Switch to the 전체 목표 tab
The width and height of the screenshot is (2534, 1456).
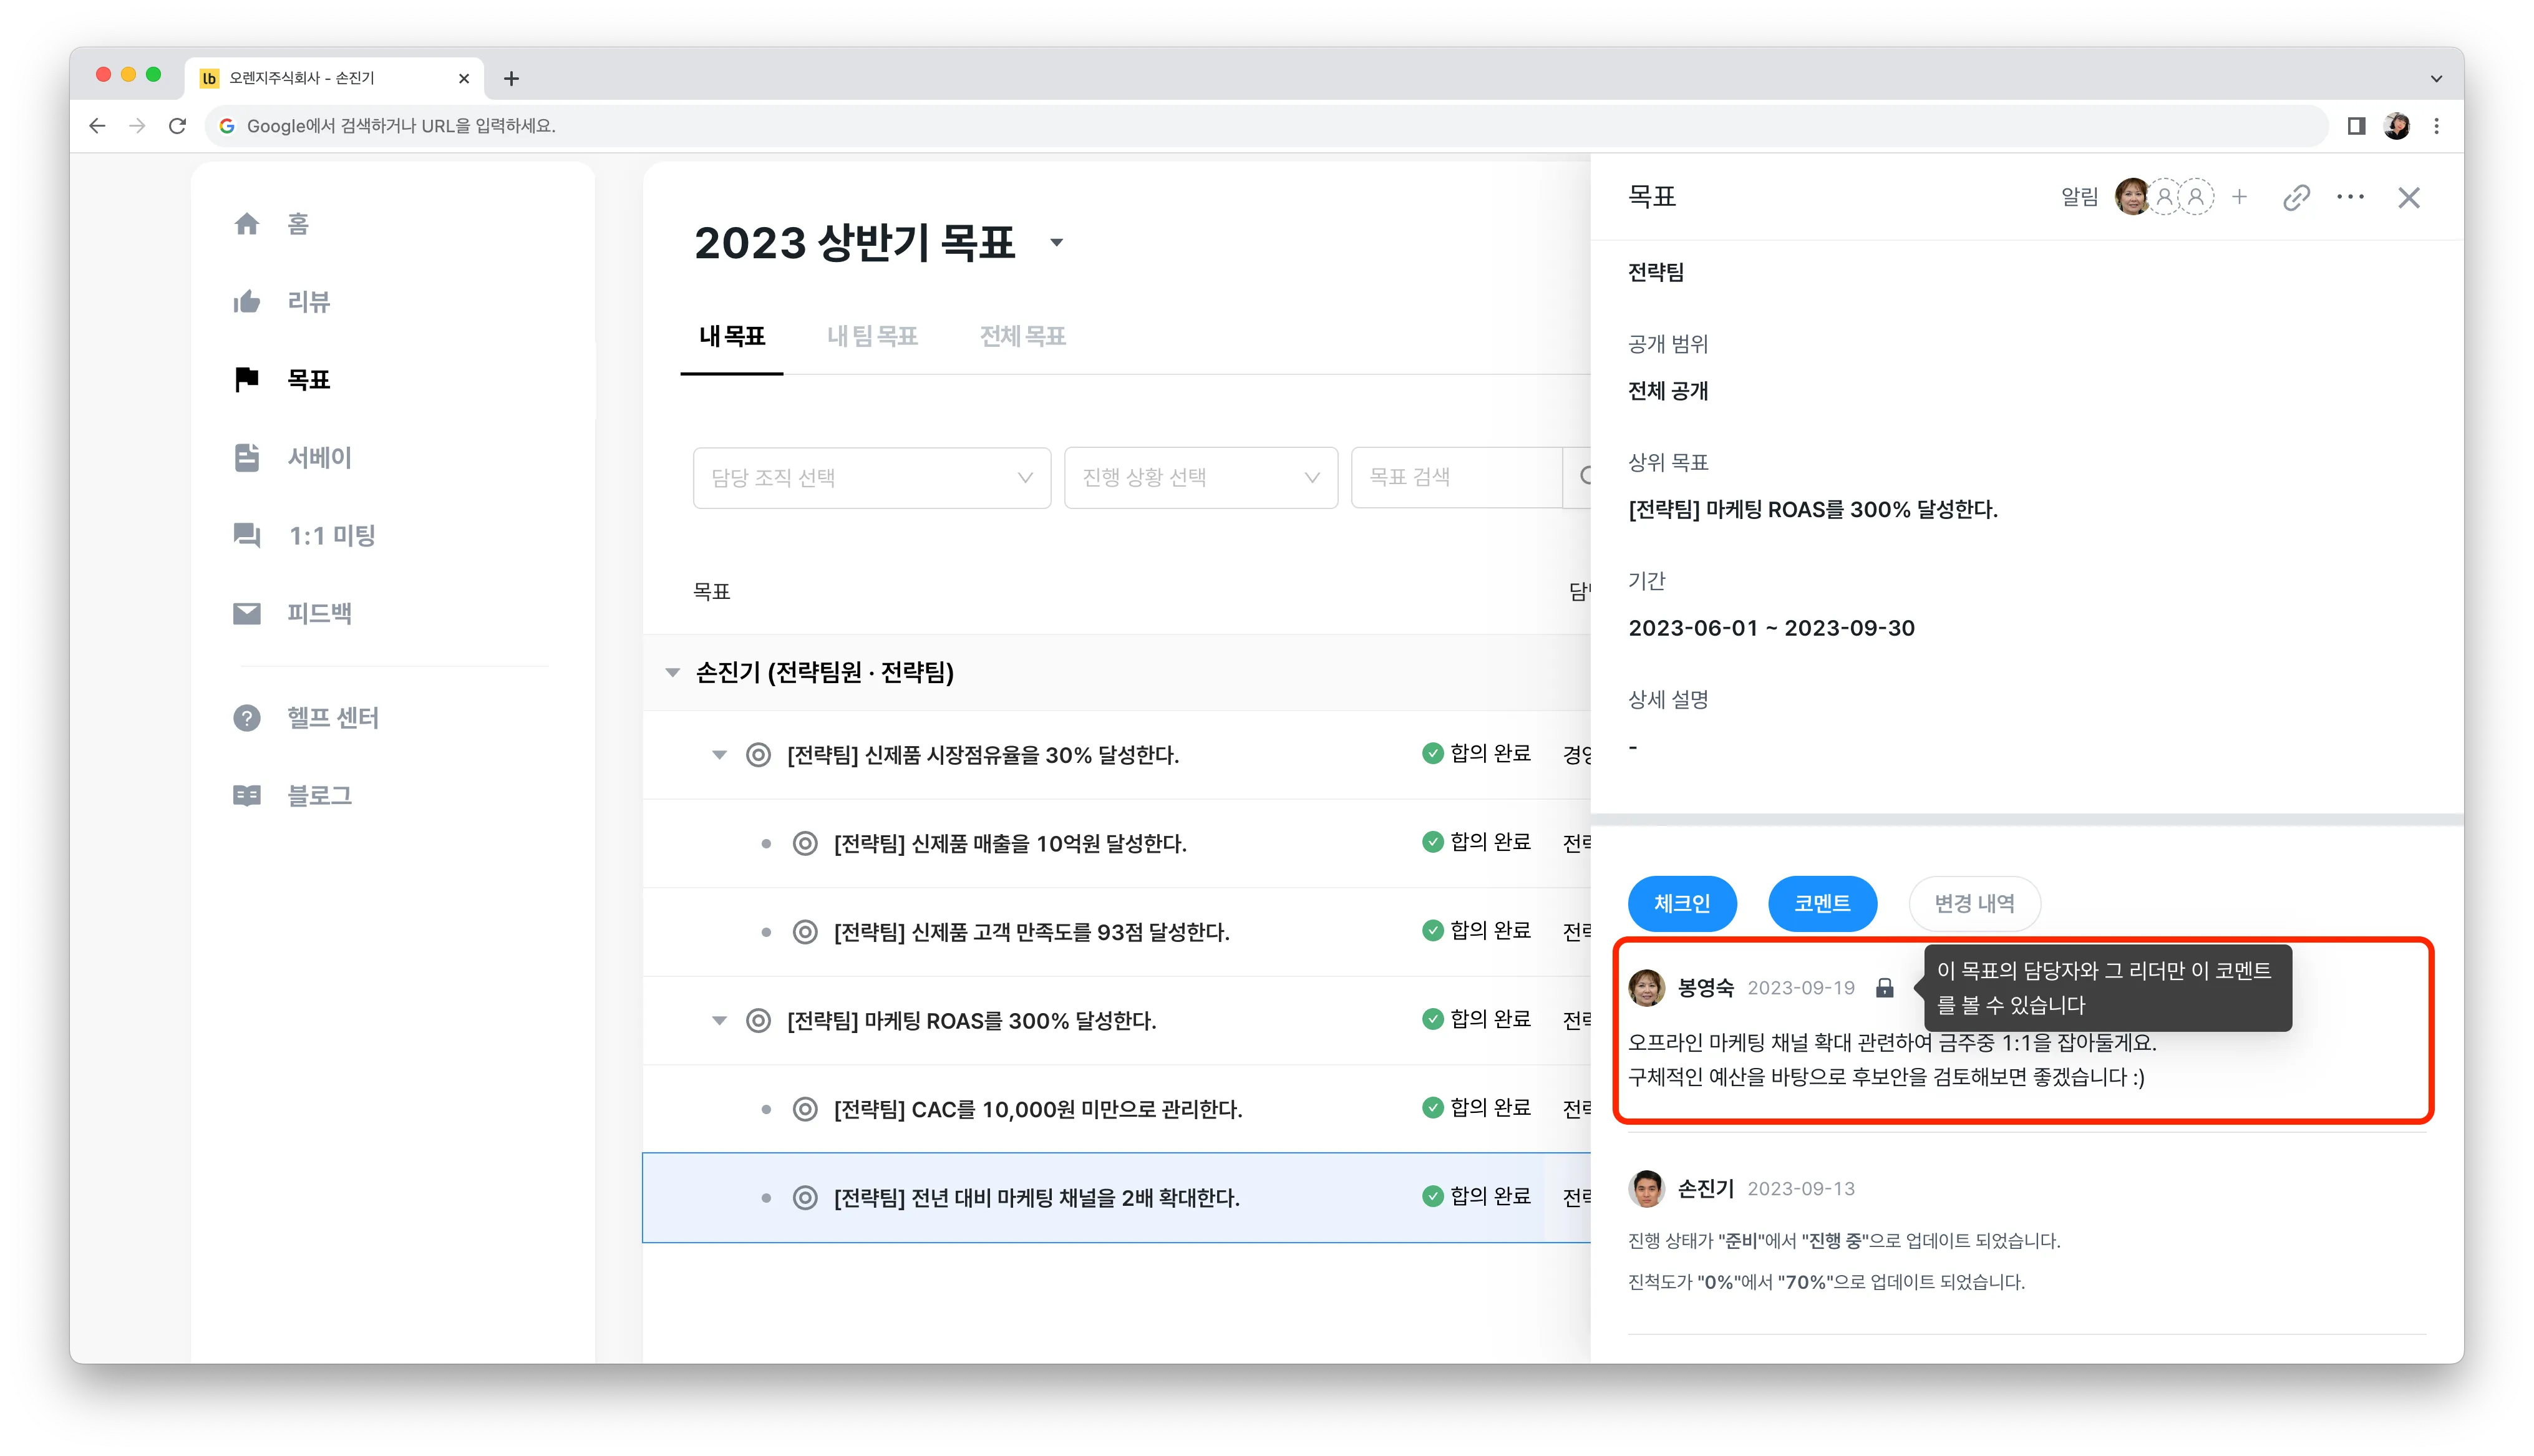pos(1023,337)
